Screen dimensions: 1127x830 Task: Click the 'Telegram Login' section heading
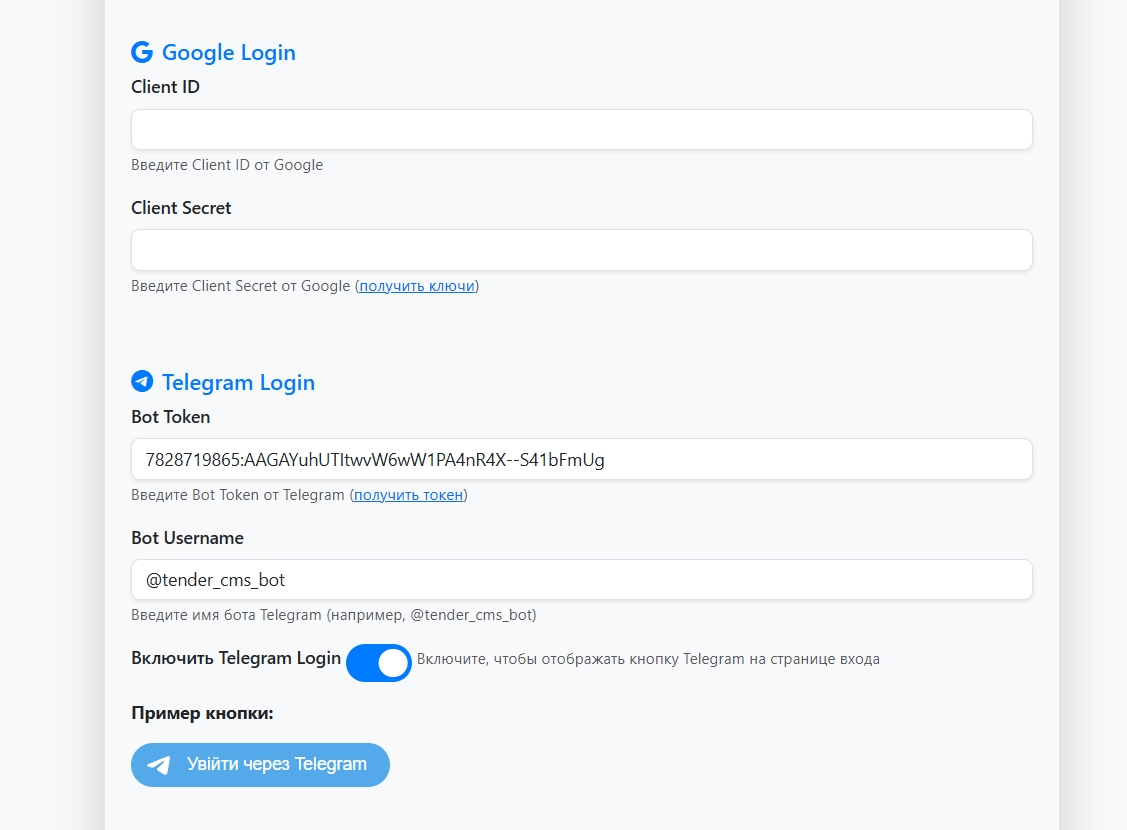(238, 382)
